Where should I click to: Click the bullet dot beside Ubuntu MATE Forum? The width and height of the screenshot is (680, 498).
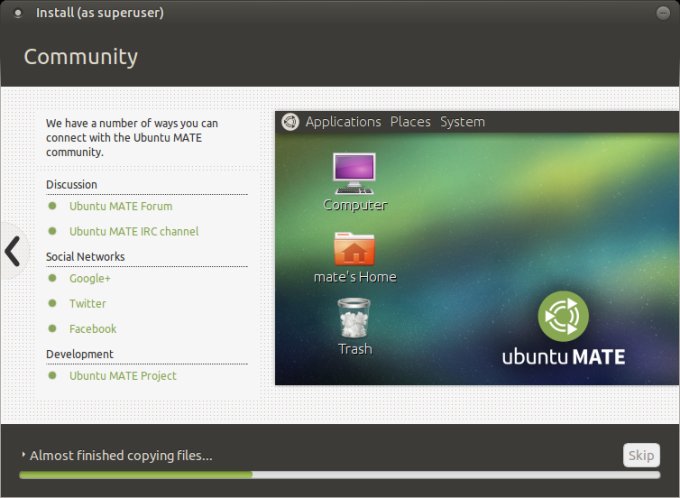tap(52, 206)
